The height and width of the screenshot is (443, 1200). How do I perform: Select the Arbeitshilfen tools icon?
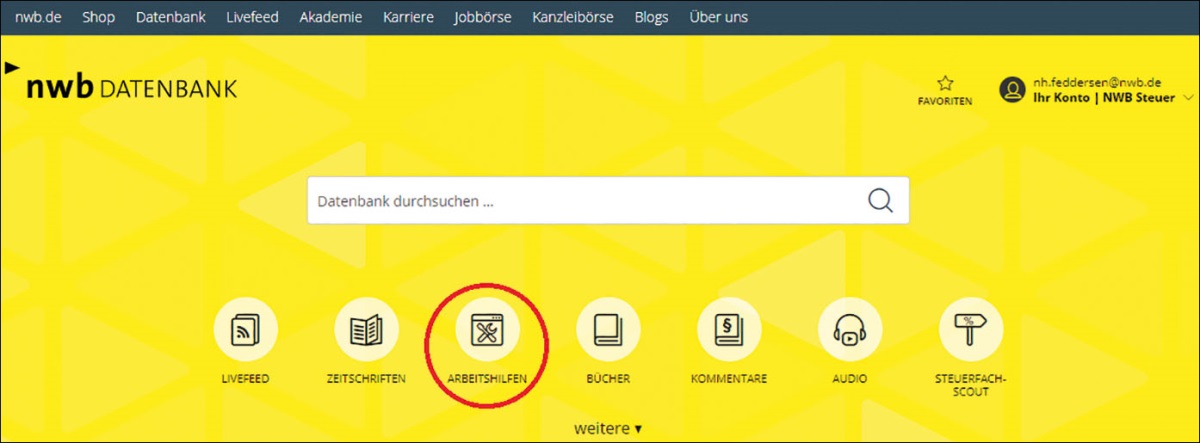(487, 330)
